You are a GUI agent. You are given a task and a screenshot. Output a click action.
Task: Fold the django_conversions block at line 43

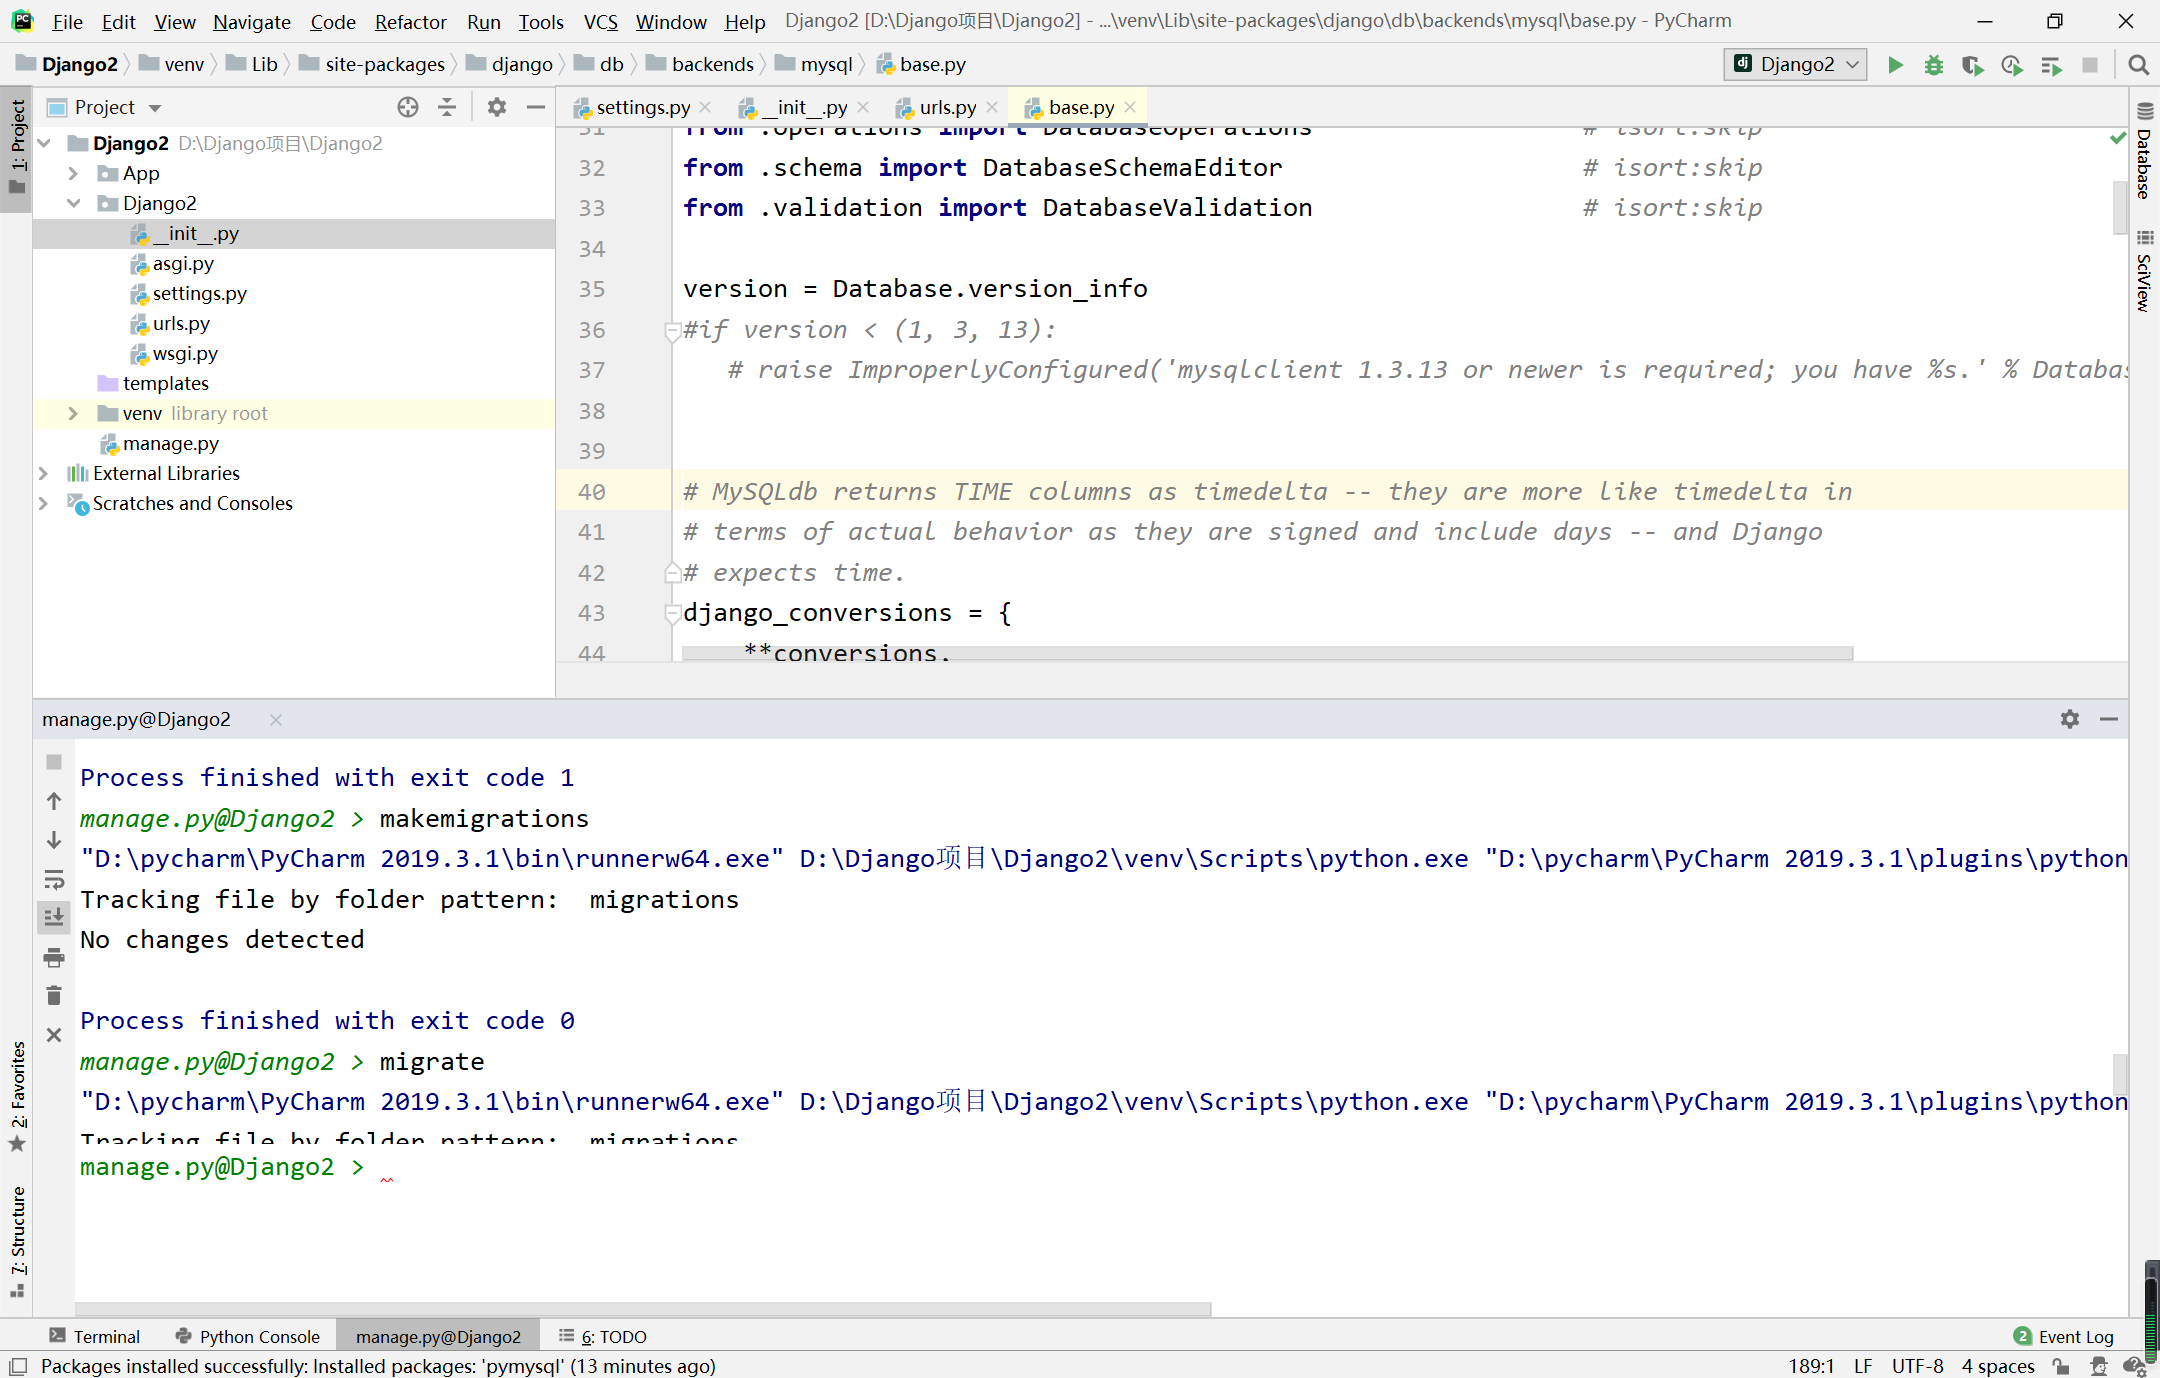point(672,614)
